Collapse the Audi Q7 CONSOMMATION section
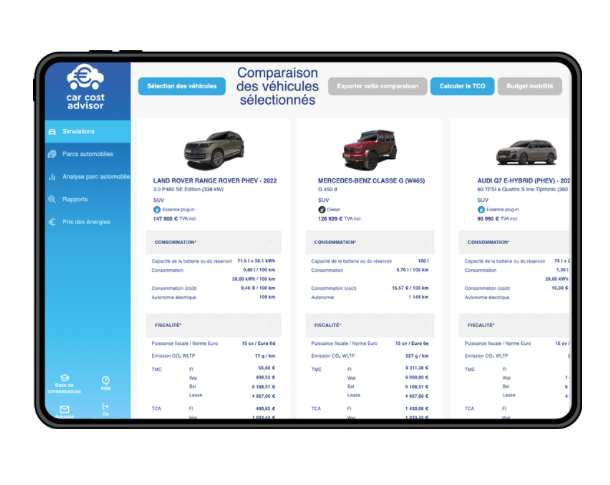Viewport: 610px width, 485px height. click(x=514, y=242)
